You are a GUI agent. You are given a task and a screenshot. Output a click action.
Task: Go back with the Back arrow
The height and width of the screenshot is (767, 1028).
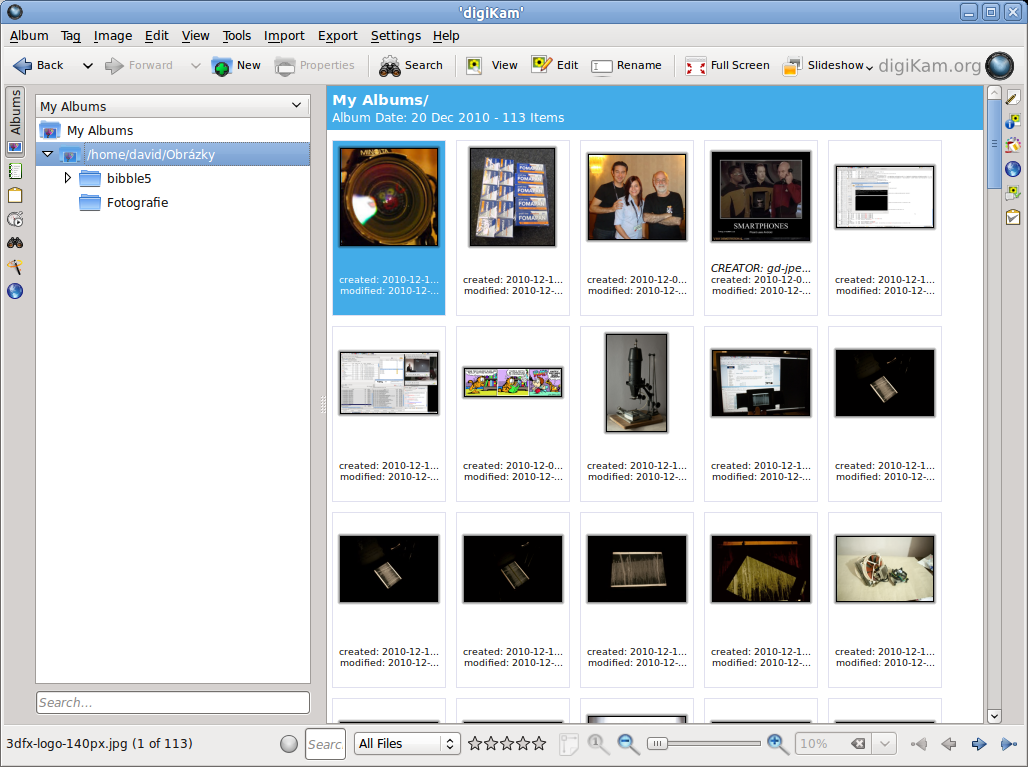[38, 65]
